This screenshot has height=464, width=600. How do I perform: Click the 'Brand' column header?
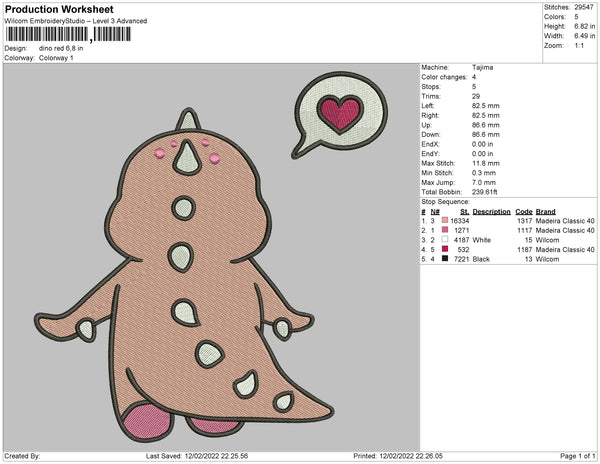pyautogui.click(x=545, y=212)
